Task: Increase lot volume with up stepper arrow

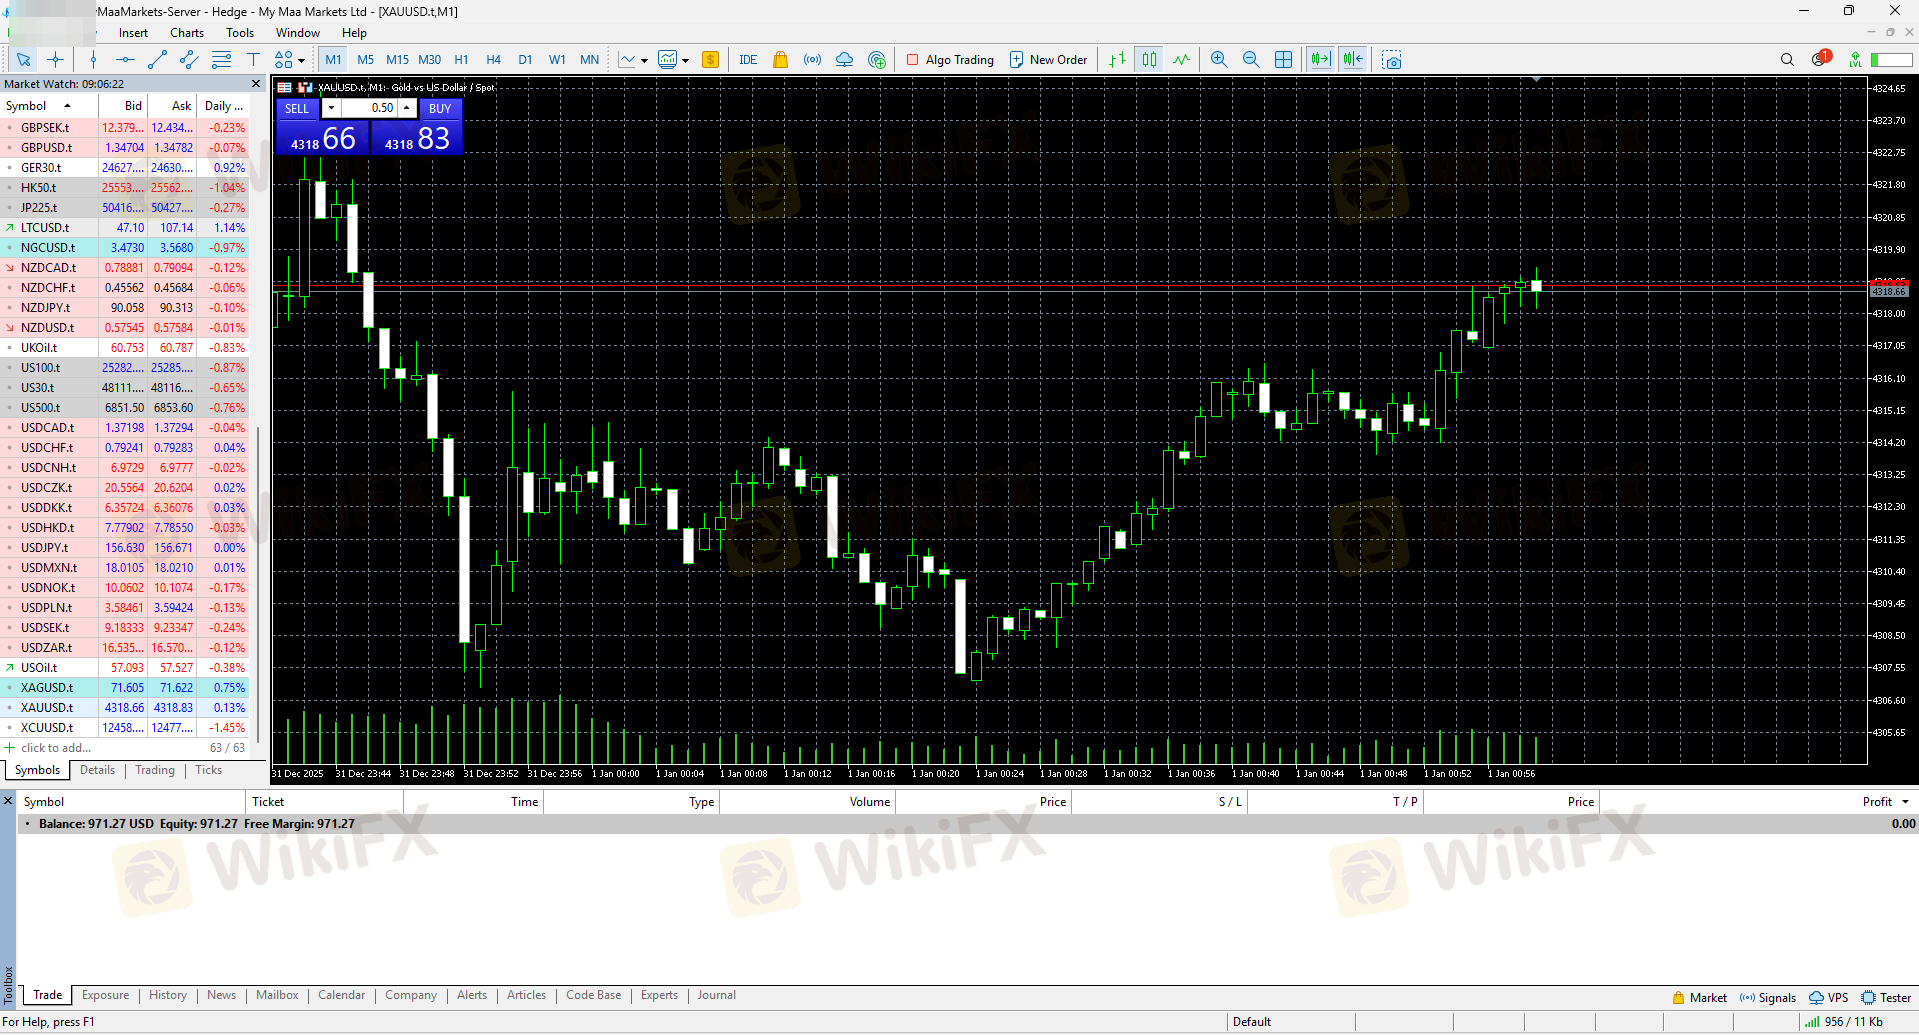Action: click(407, 108)
